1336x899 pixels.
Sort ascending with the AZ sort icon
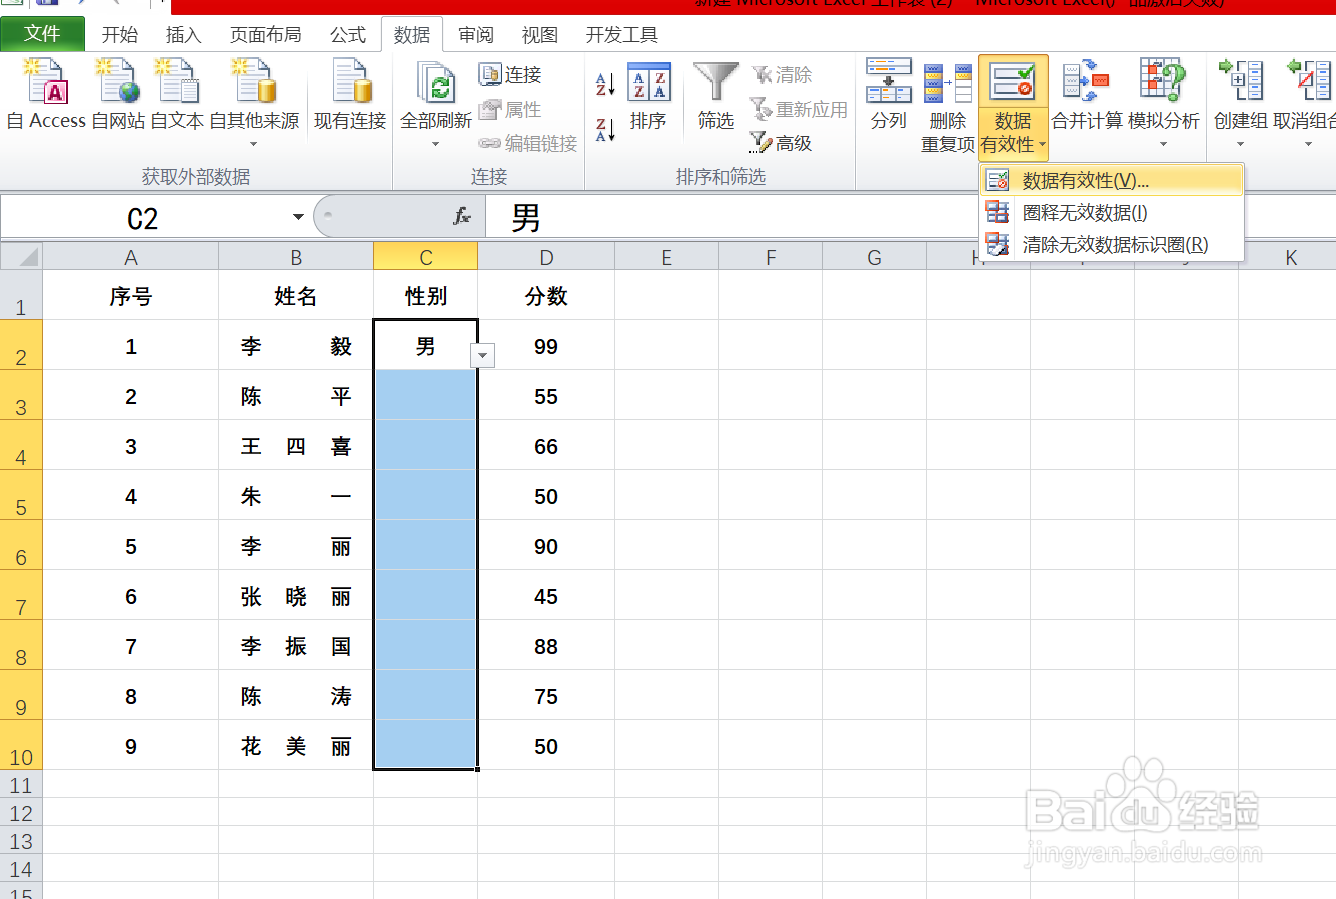point(604,80)
